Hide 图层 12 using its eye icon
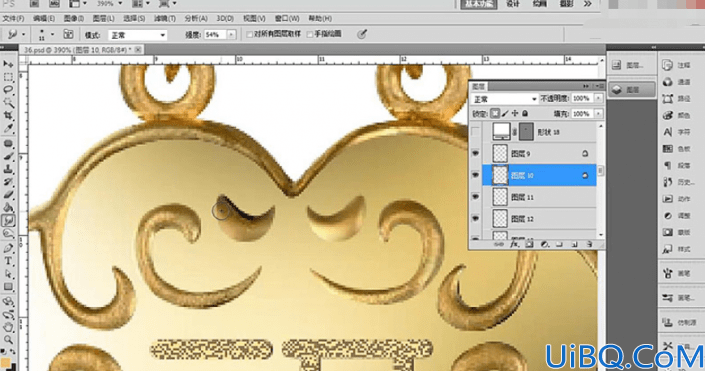 click(x=476, y=218)
